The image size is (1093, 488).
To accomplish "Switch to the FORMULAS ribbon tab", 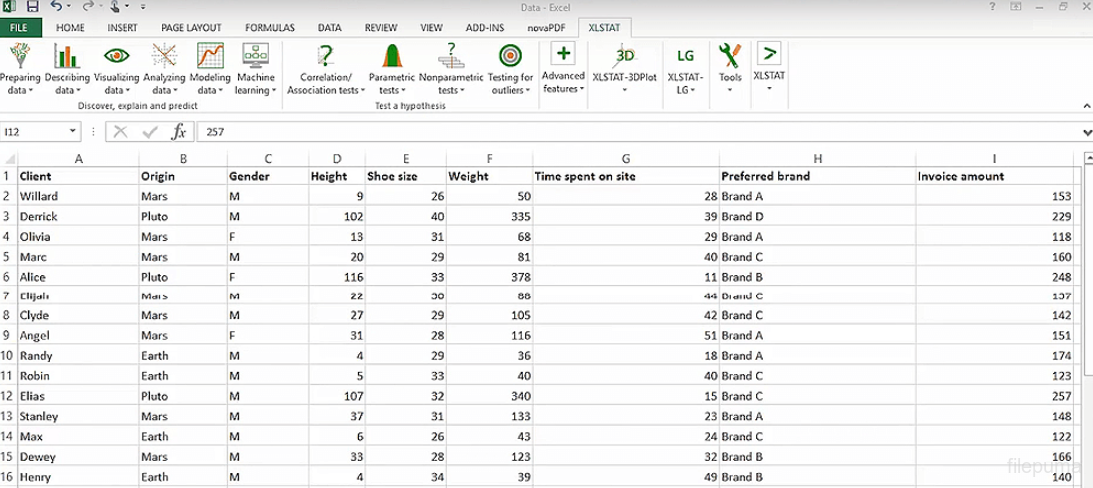I will point(270,28).
